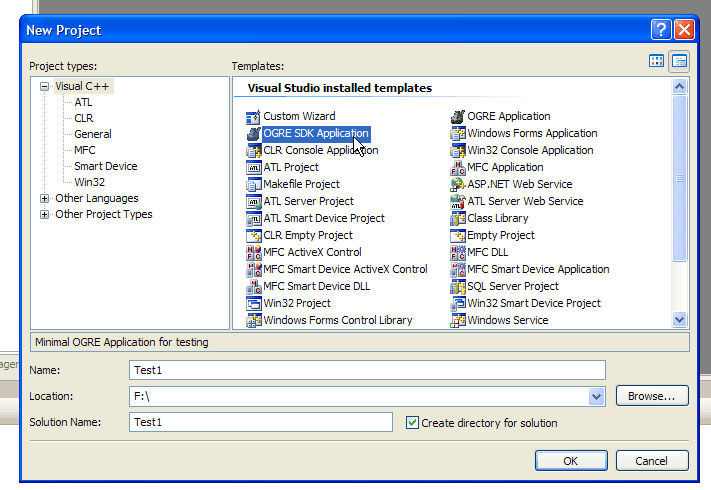Select the Win32 project type
The height and width of the screenshot is (490, 711).
click(x=89, y=182)
